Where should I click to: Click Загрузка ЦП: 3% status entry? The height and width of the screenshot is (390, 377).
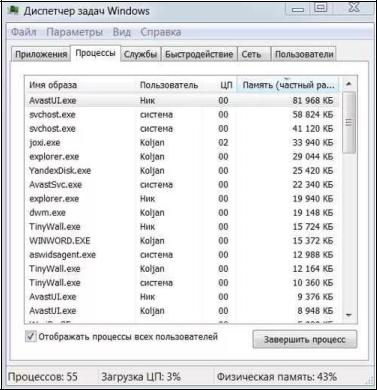coord(141,377)
